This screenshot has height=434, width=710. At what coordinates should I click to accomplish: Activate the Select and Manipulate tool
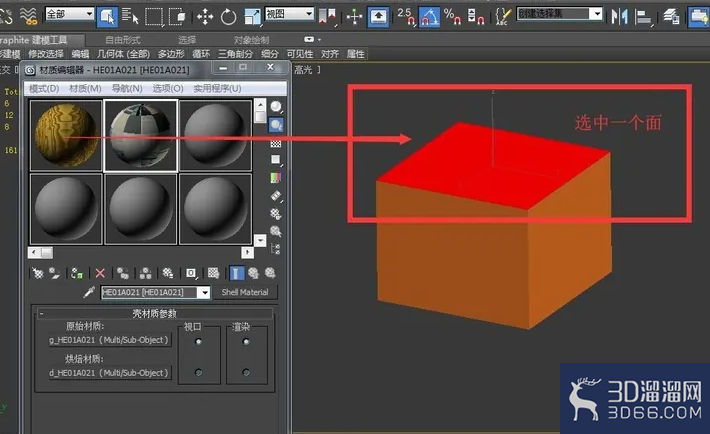point(355,17)
